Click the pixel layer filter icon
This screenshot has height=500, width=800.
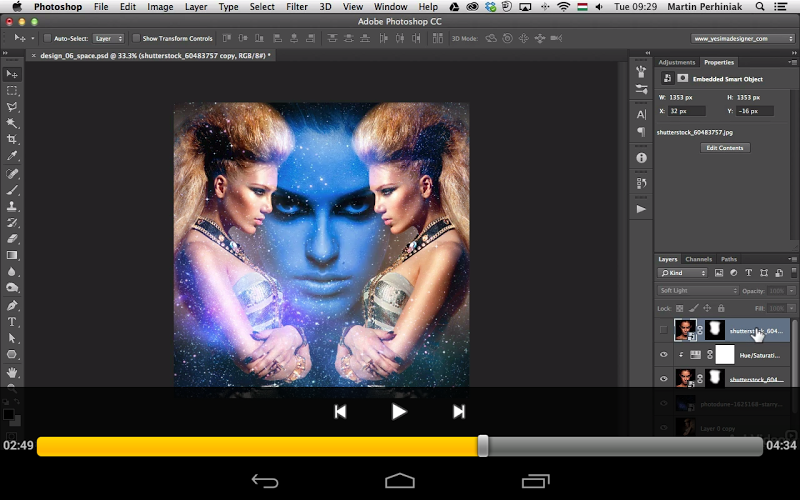tap(718, 273)
